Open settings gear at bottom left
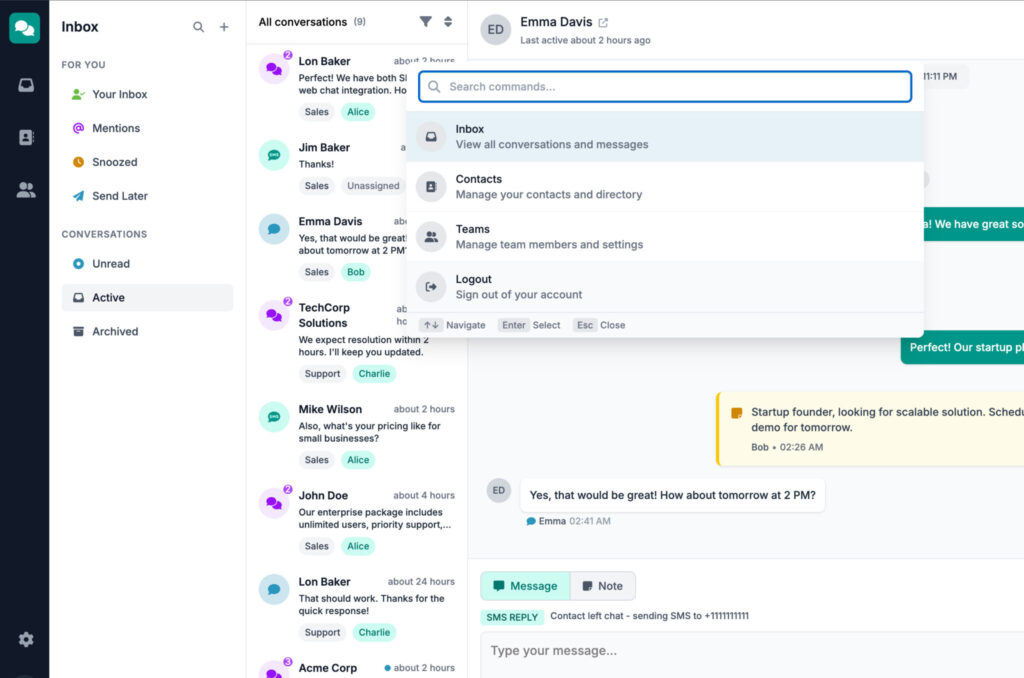The image size is (1024, 678). (x=25, y=639)
